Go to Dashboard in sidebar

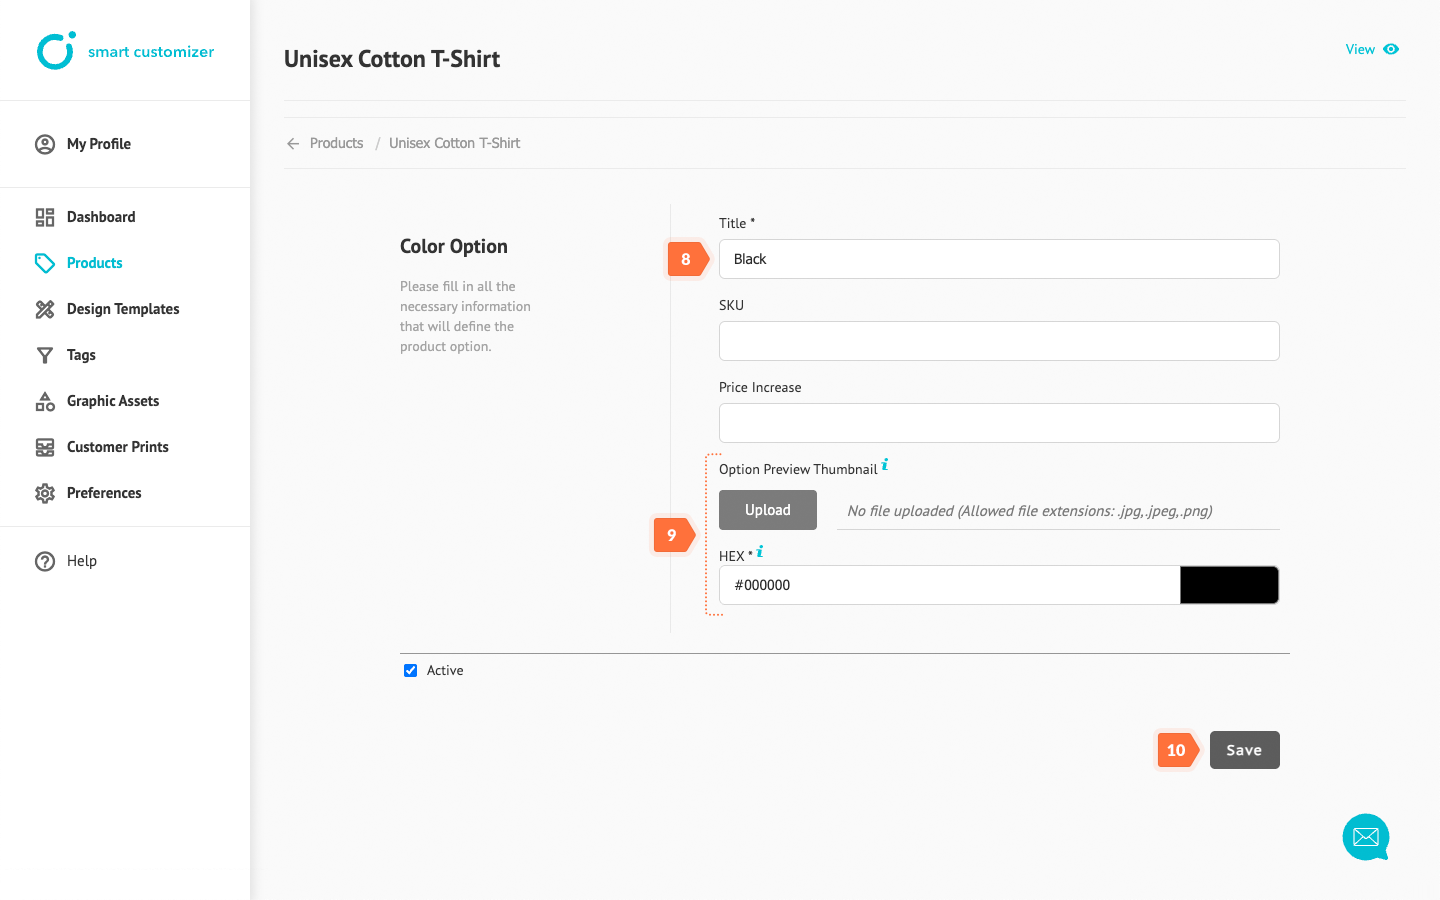(101, 217)
